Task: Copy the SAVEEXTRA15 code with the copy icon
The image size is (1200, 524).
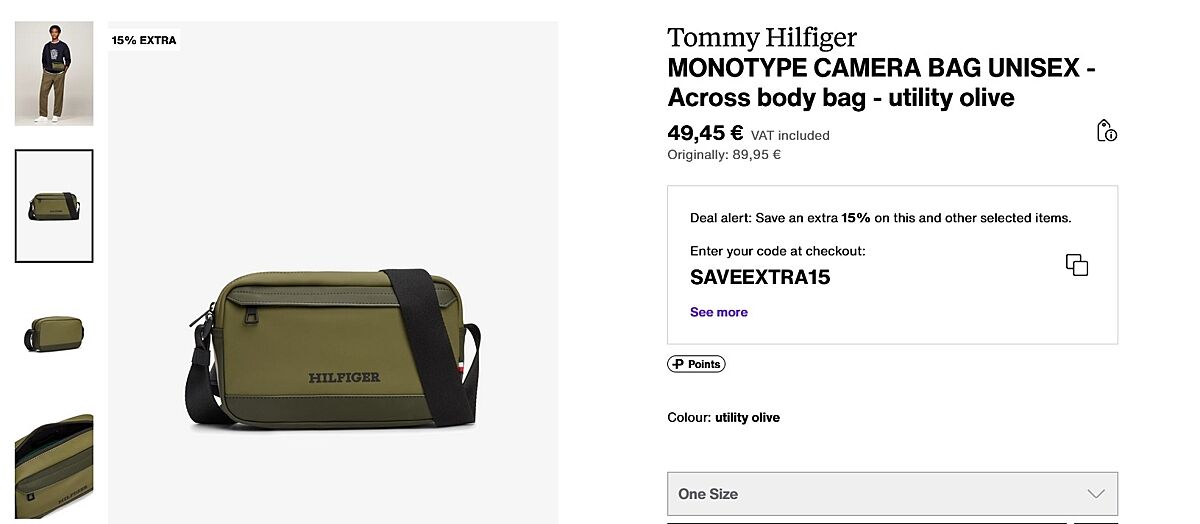Action: (x=1076, y=265)
